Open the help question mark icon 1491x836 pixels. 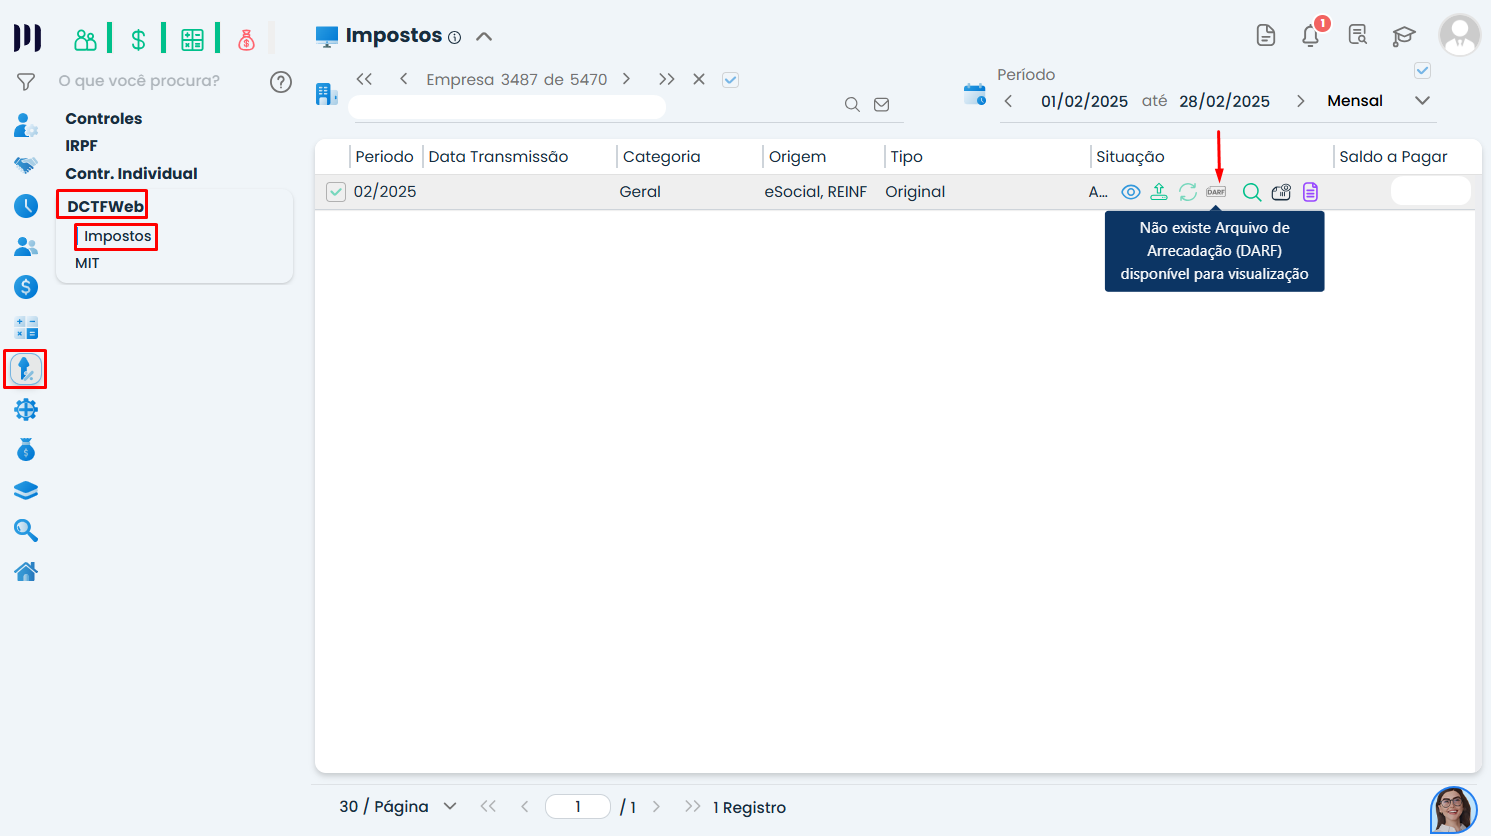click(281, 82)
